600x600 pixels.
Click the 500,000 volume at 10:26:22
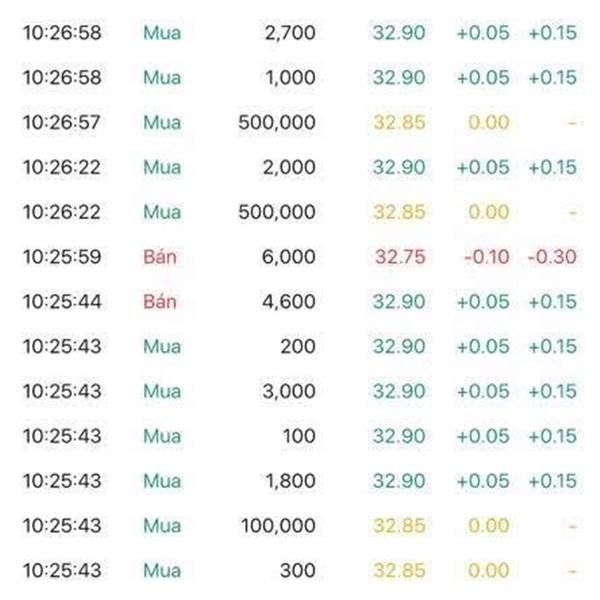277,212
